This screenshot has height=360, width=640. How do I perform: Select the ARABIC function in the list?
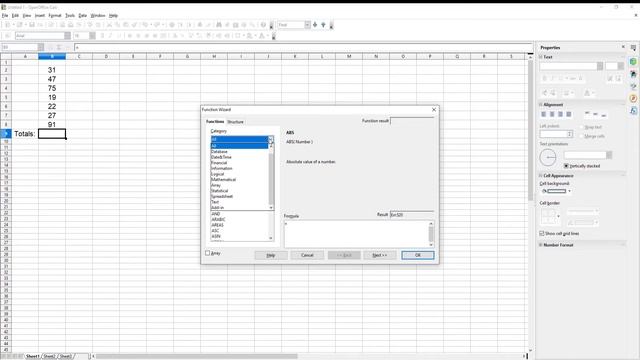[x=218, y=220]
